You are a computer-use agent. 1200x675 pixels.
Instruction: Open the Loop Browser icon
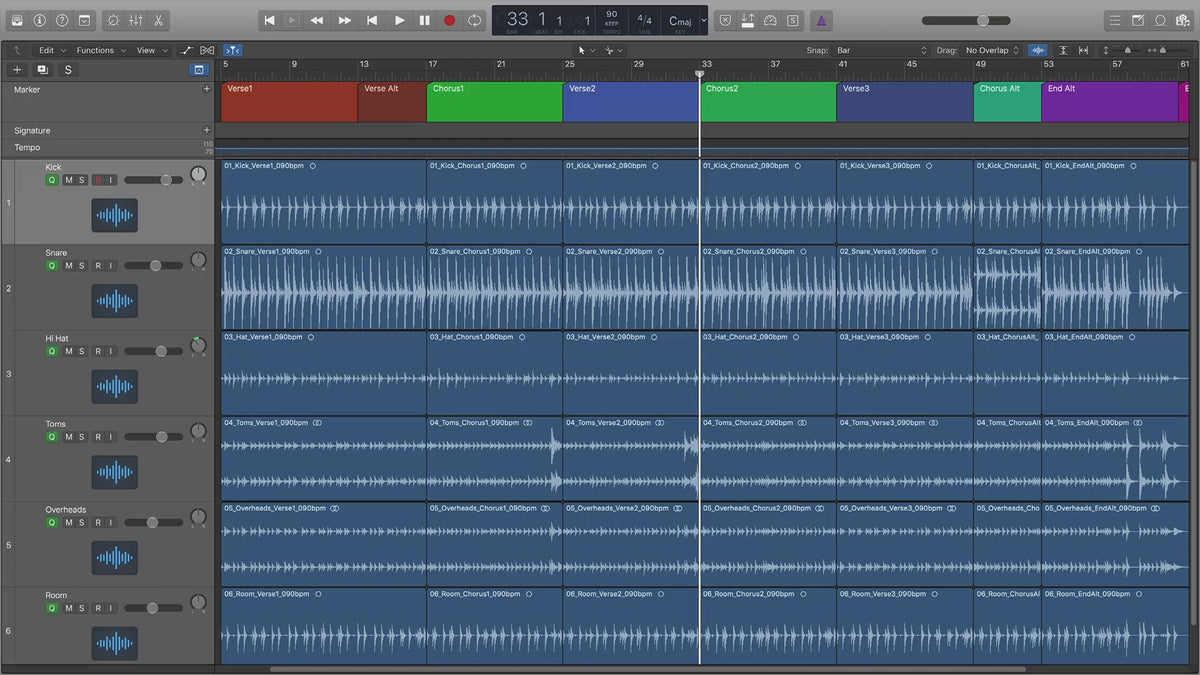pyautogui.click(x=1160, y=20)
